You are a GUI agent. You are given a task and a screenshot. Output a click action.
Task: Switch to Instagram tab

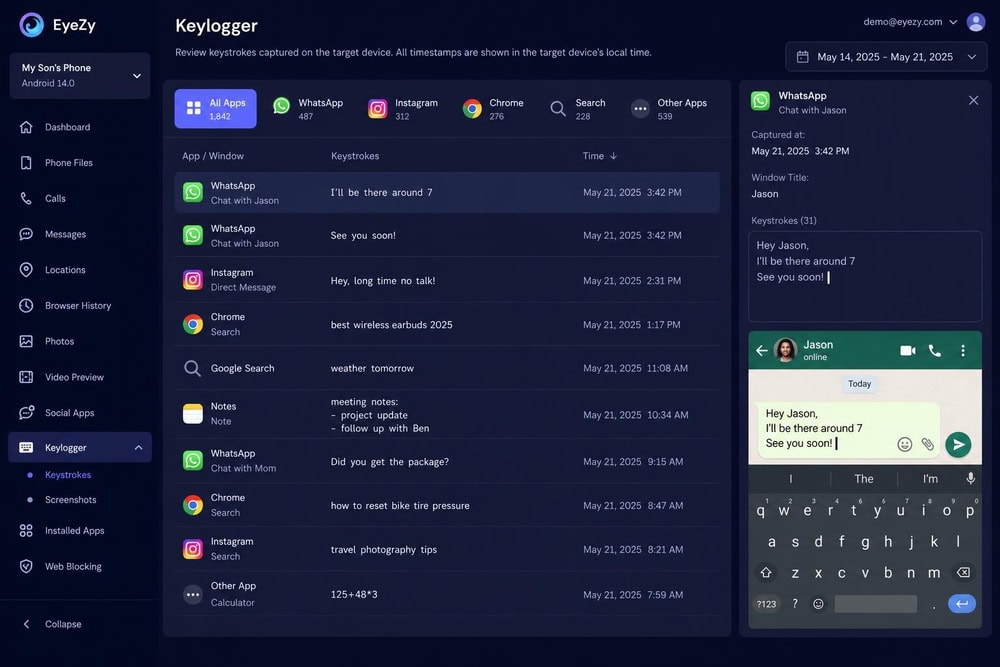tap(403, 108)
